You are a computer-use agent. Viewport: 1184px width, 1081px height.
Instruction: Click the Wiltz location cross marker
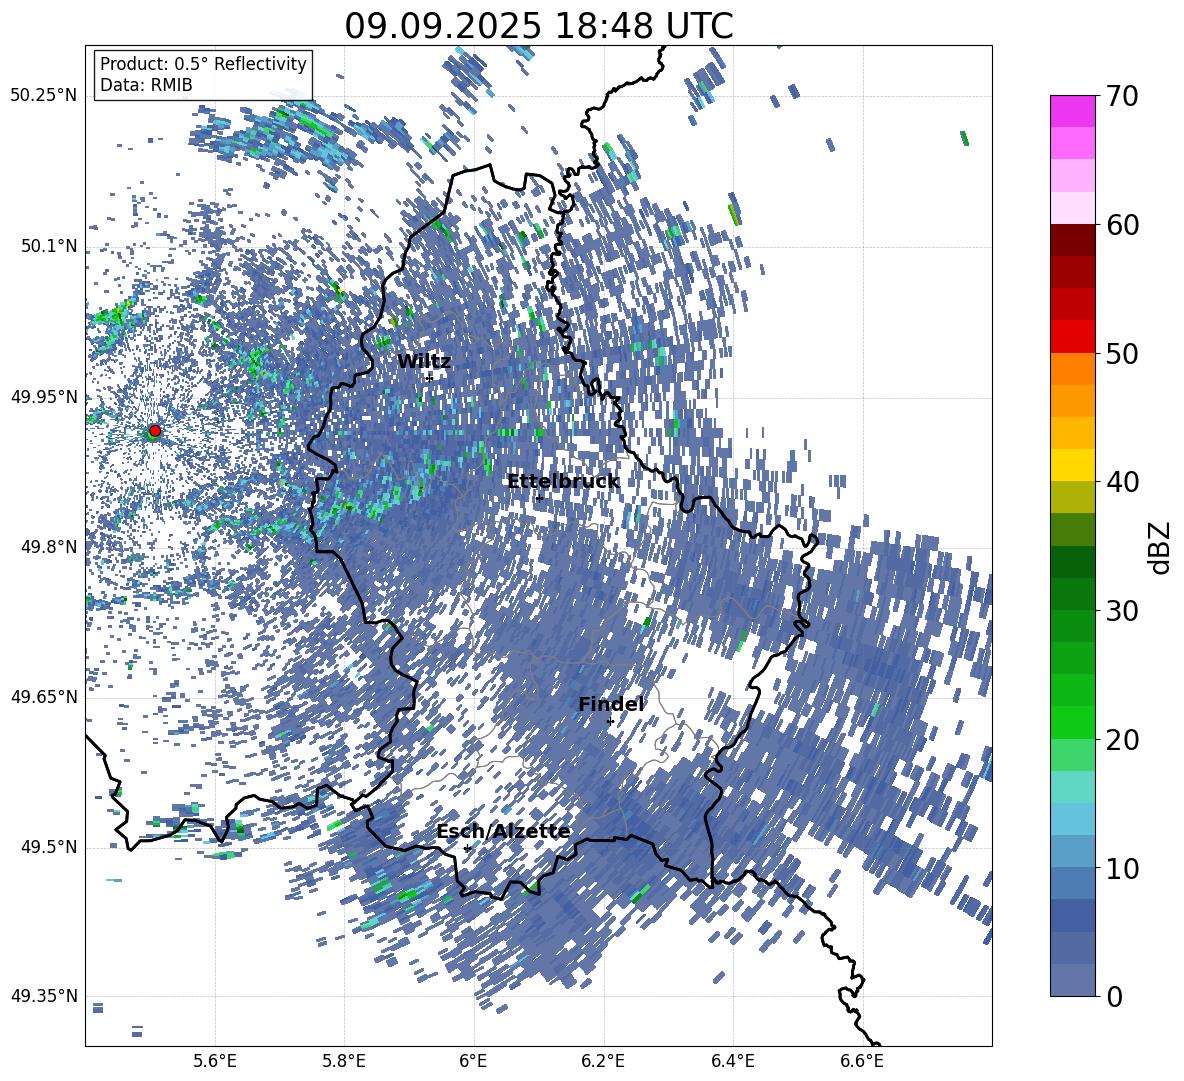point(429,378)
